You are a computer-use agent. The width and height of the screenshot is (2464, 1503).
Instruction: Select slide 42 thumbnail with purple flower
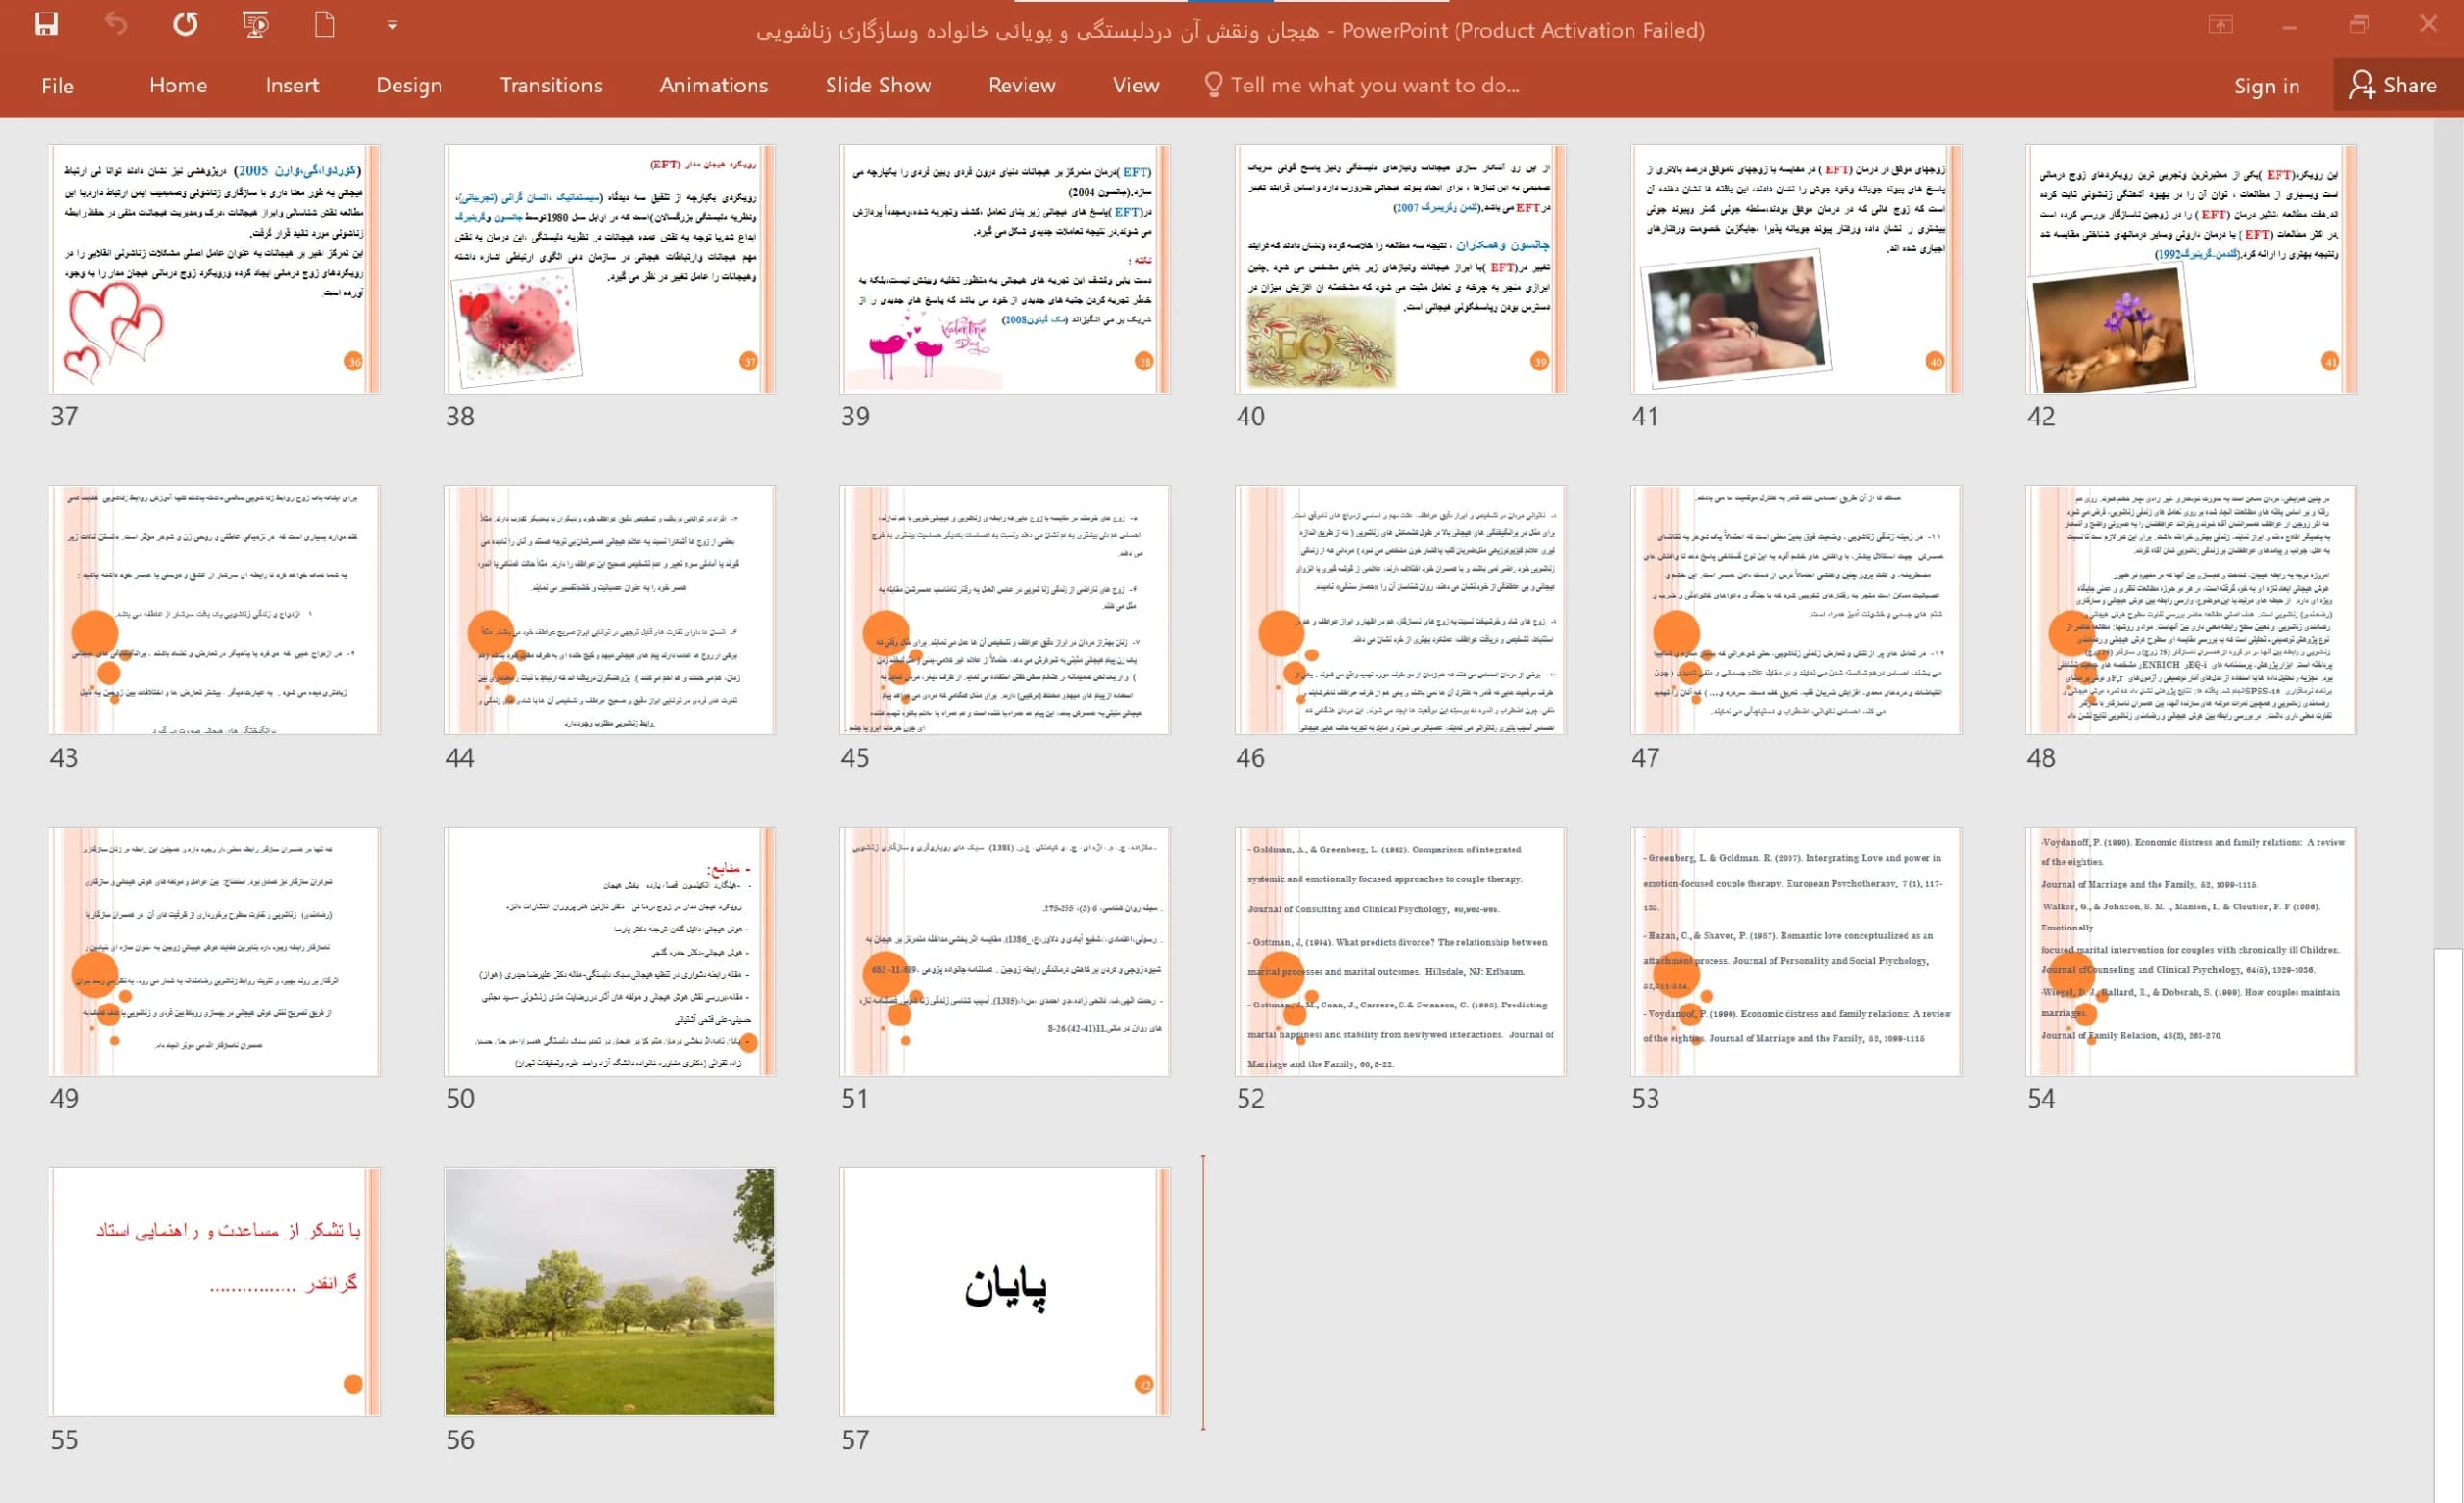pyautogui.click(x=2191, y=269)
